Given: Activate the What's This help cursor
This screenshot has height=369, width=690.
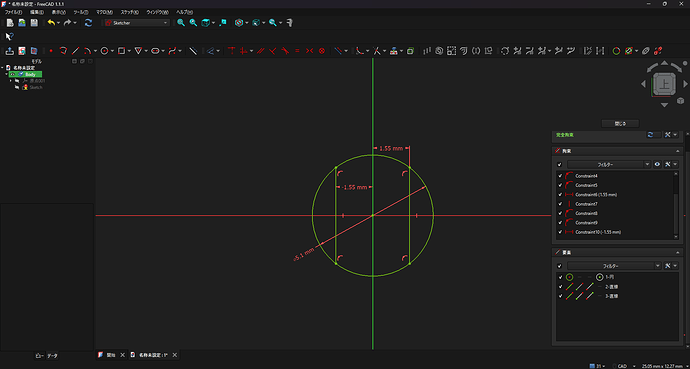Looking at the screenshot, I should [9, 37].
